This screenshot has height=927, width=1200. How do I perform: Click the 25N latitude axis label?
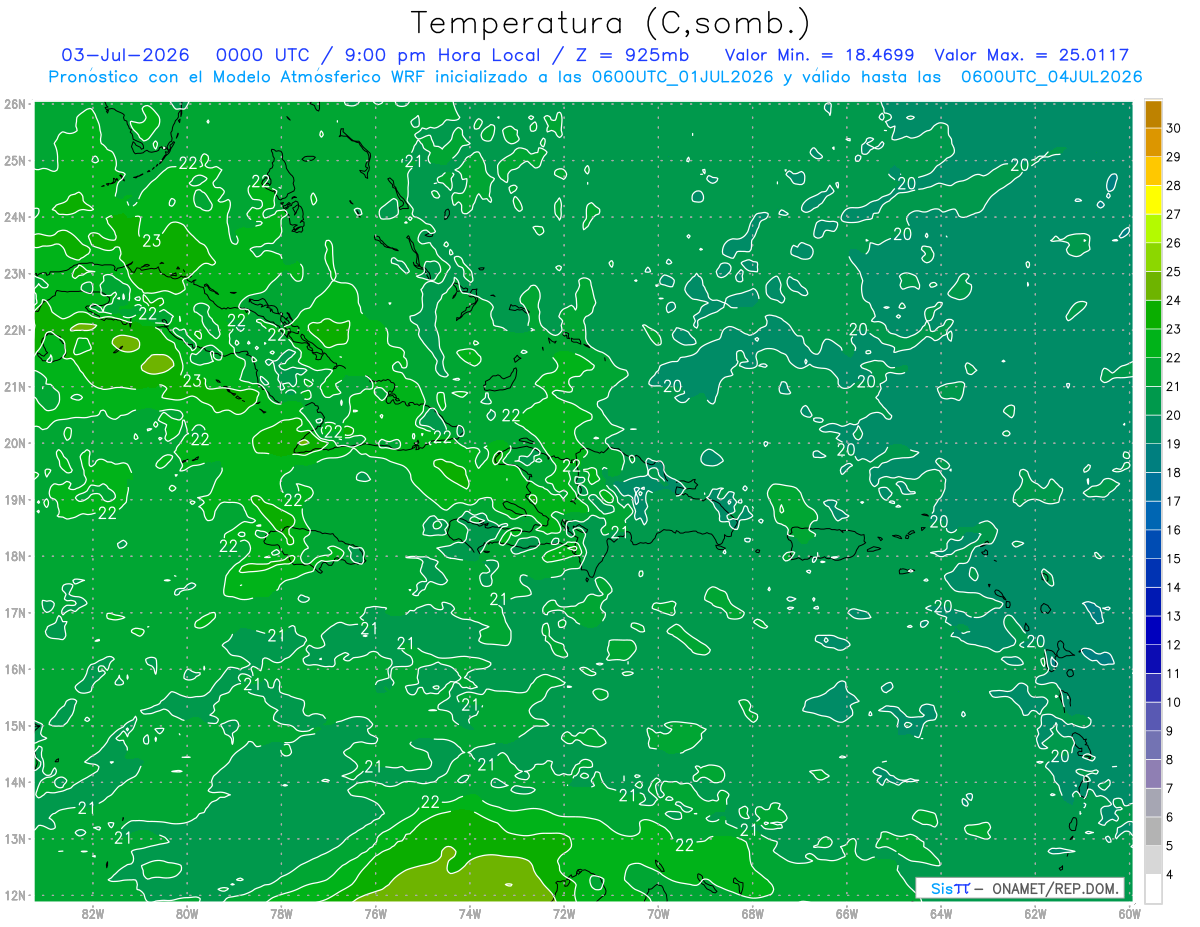(14, 160)
